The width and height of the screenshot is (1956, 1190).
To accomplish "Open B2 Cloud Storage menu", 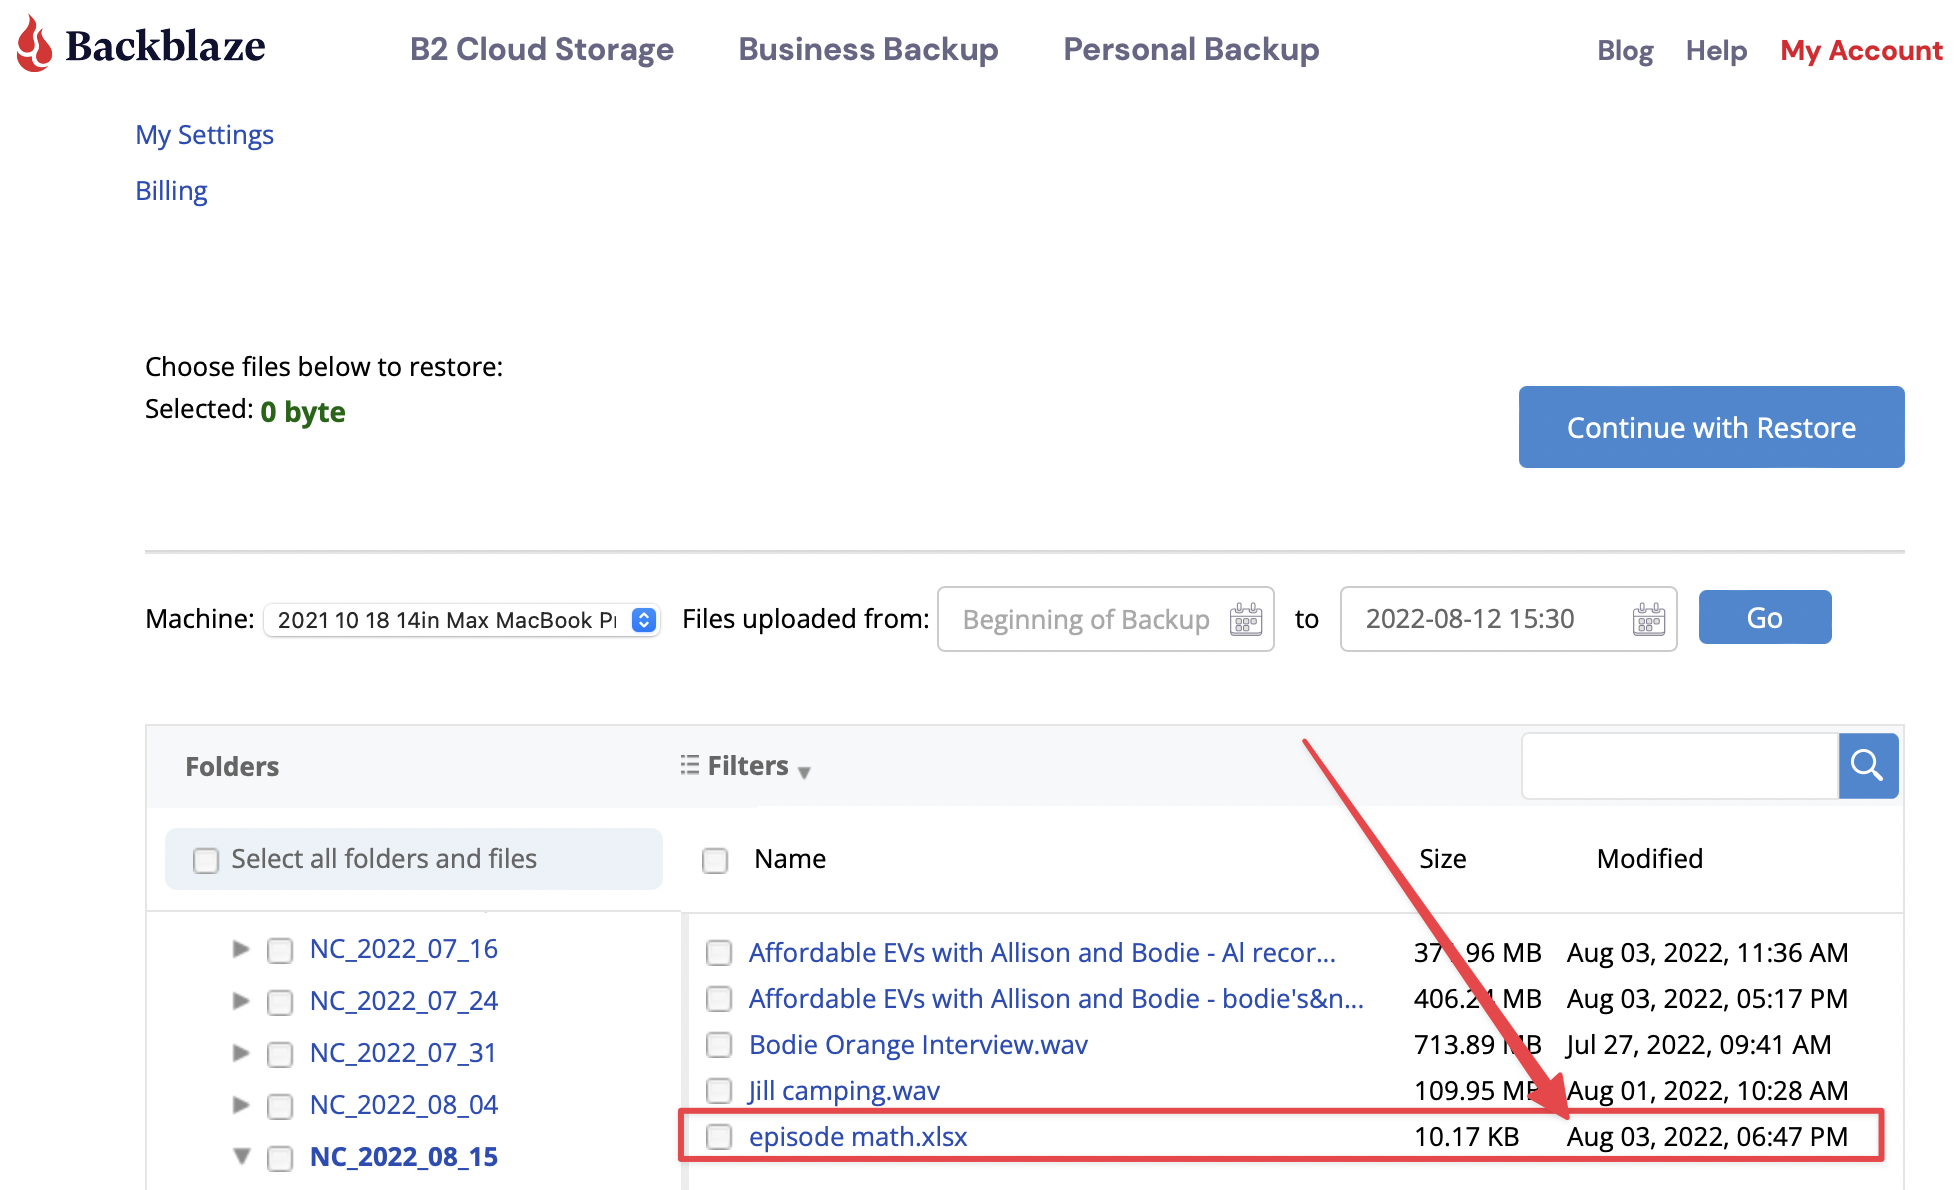I will pyautogui.click(x=542, y=49).
